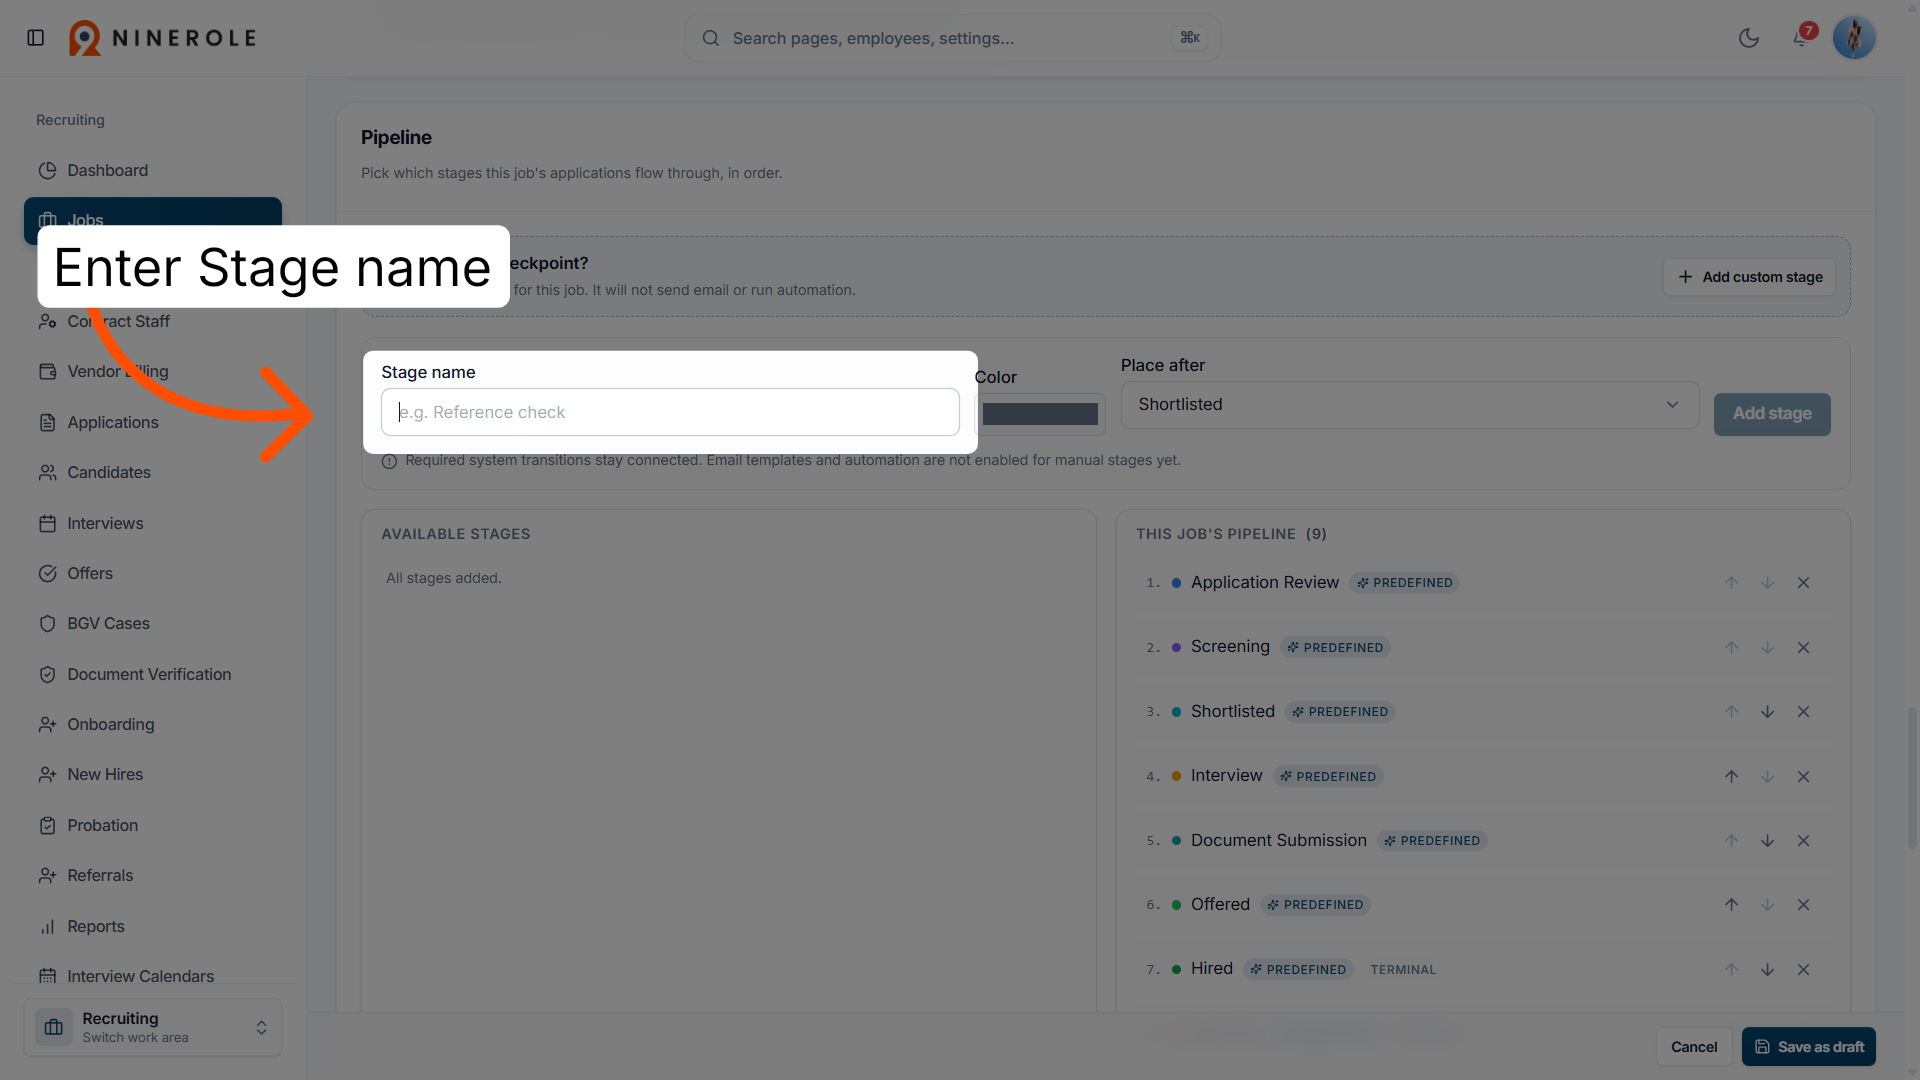Open notifications bell
This screenshot has height=1080, width=1920.
point(1801,38)
